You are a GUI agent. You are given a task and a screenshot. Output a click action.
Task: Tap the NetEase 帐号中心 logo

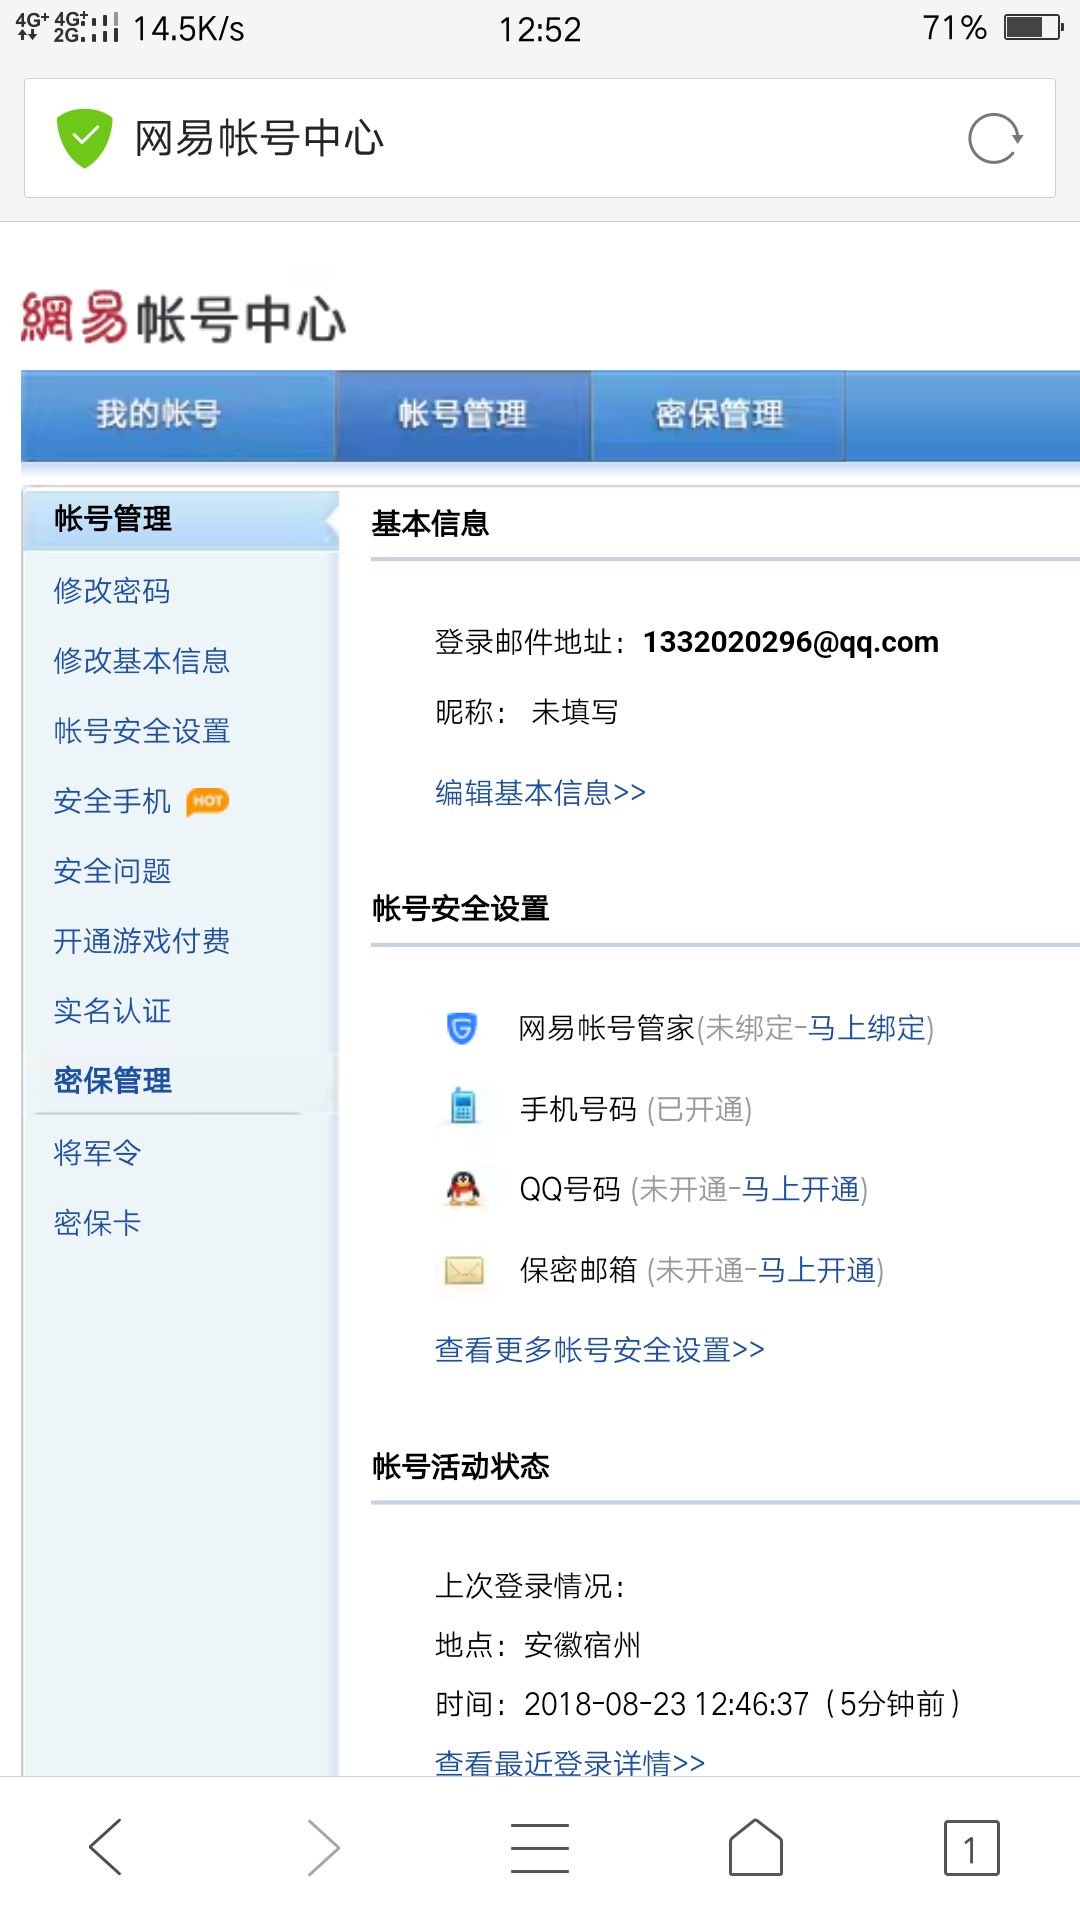183,318
